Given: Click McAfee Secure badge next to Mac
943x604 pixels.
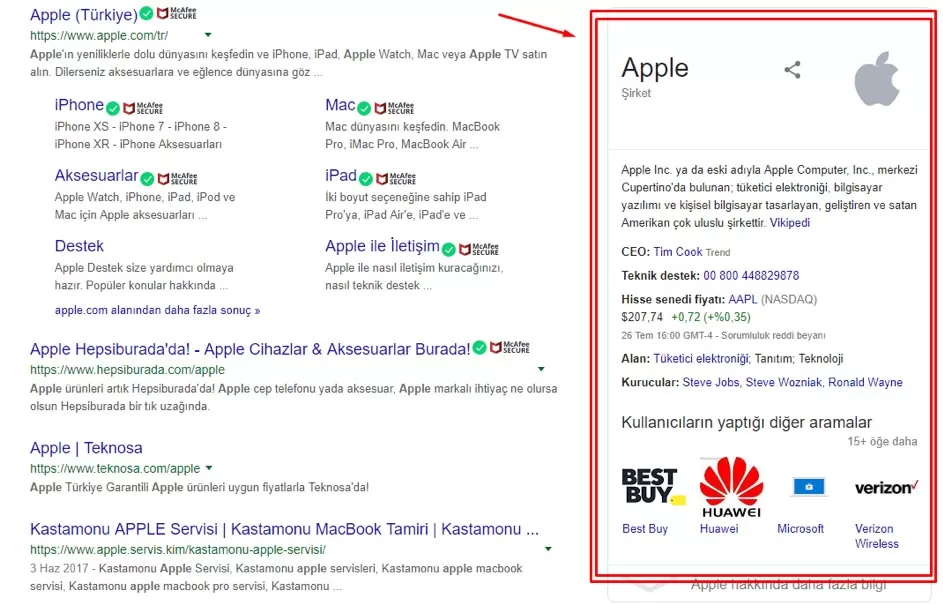Looking at the screenshot, I should 395,108.
